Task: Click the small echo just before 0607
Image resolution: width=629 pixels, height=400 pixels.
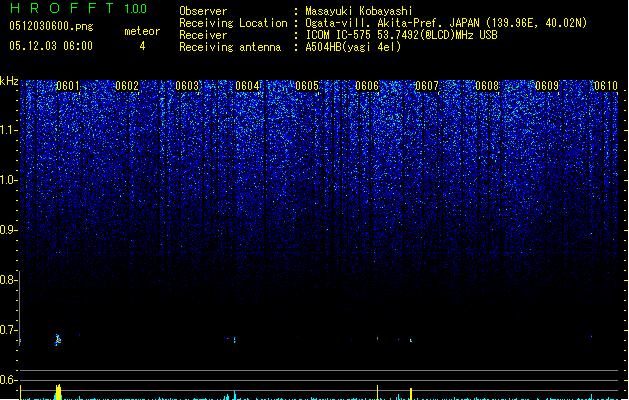Action: coord(411,340)
